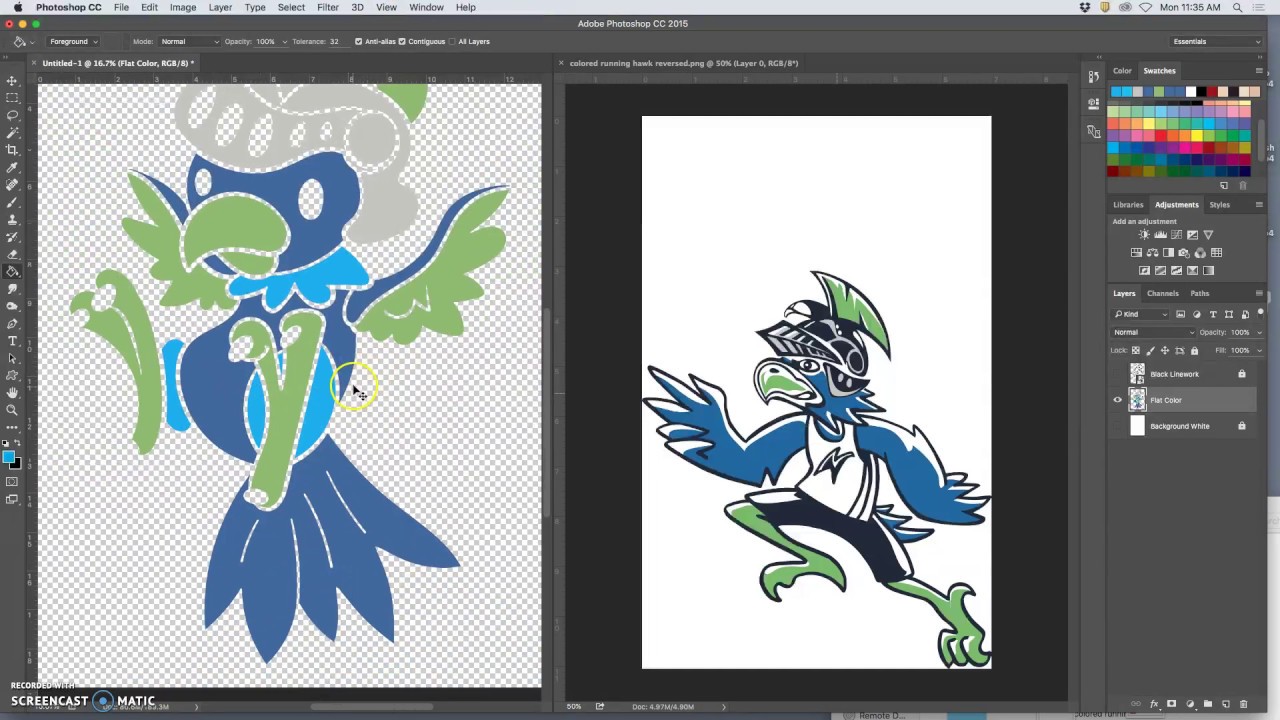The image size is (1280, 720).
Task: Select the Lasso tool
Action: [x=12, y=115]
